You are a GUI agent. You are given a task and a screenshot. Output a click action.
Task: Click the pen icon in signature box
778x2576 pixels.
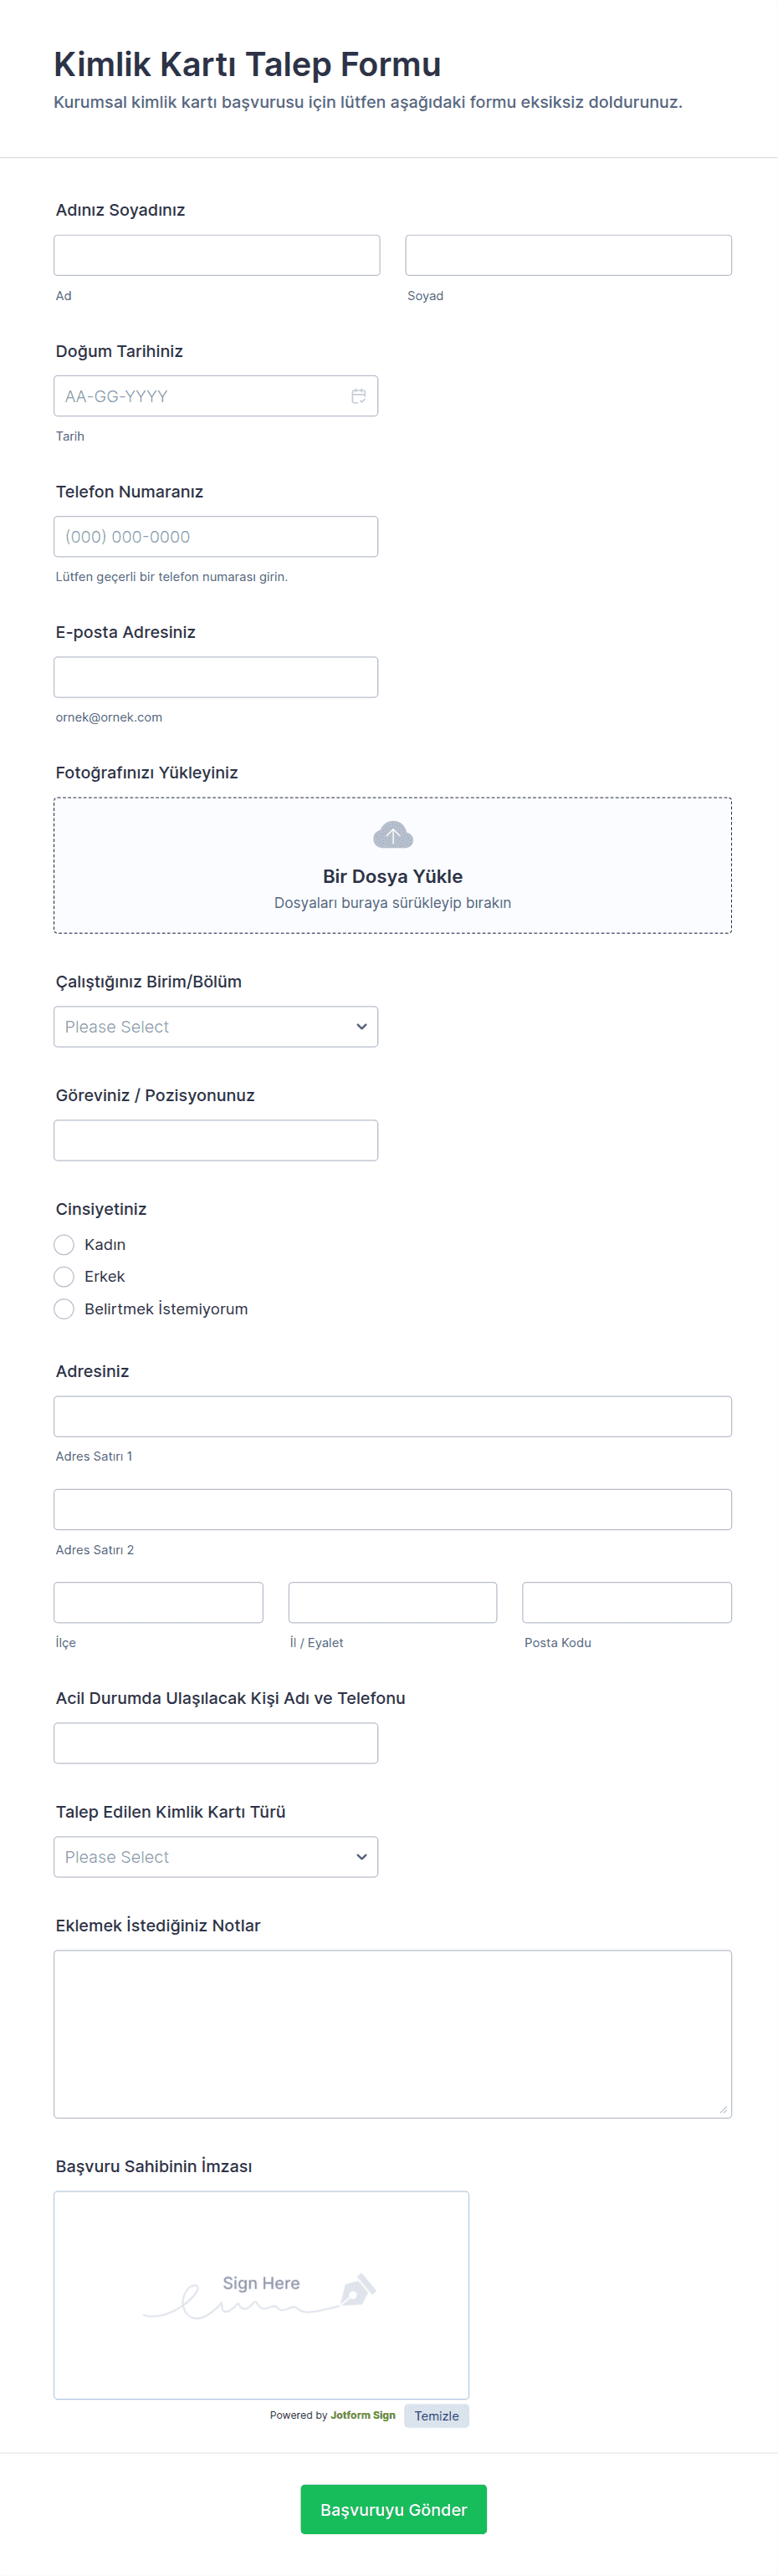click(358, 2289)
